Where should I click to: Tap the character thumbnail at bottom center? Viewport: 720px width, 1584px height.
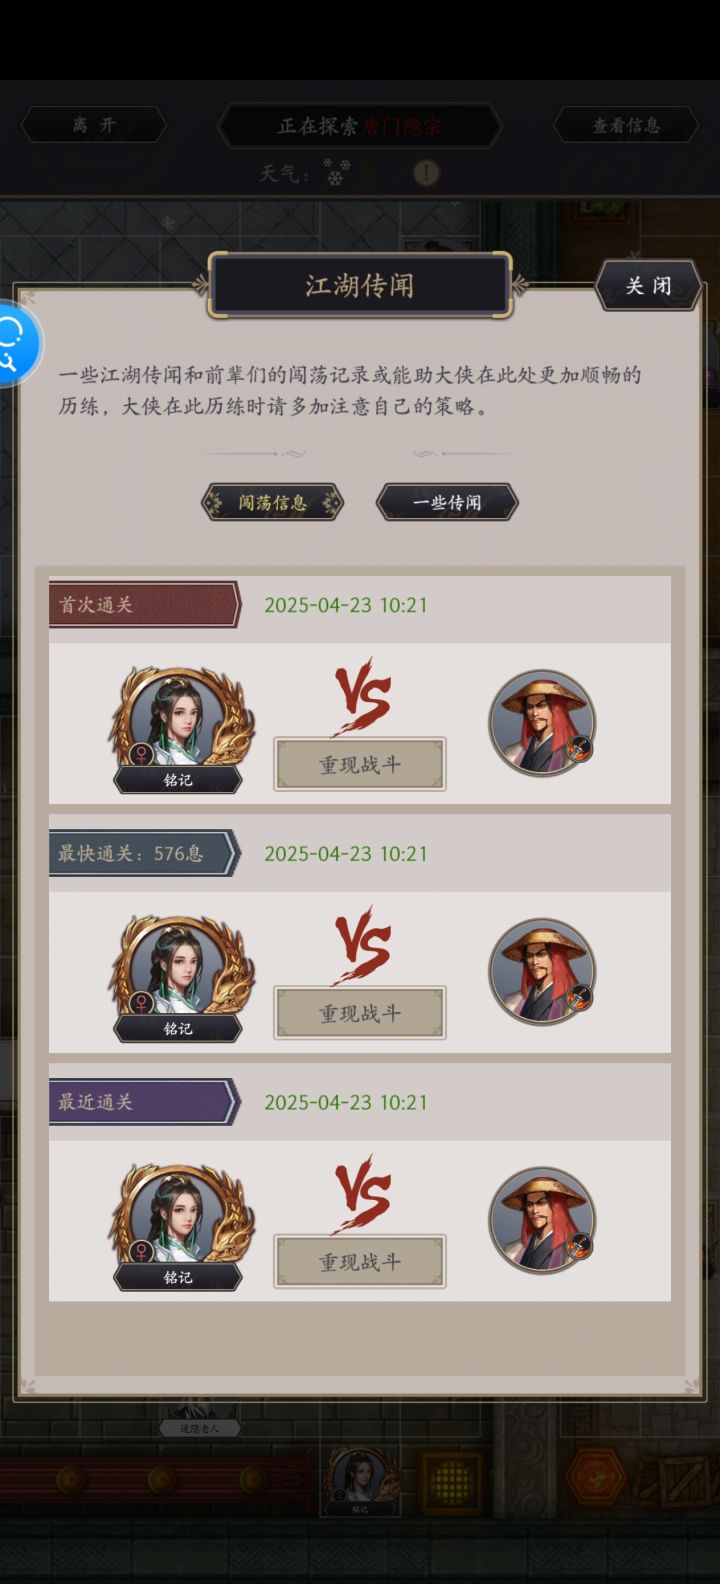click(x=359, y=1482)
